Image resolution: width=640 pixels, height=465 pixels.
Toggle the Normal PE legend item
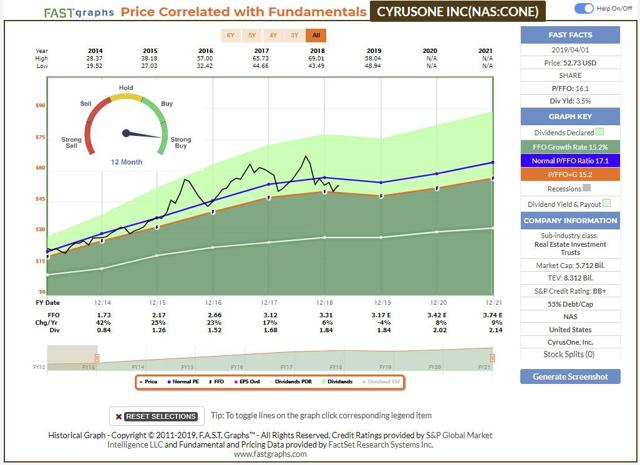[x=183, y=382]
